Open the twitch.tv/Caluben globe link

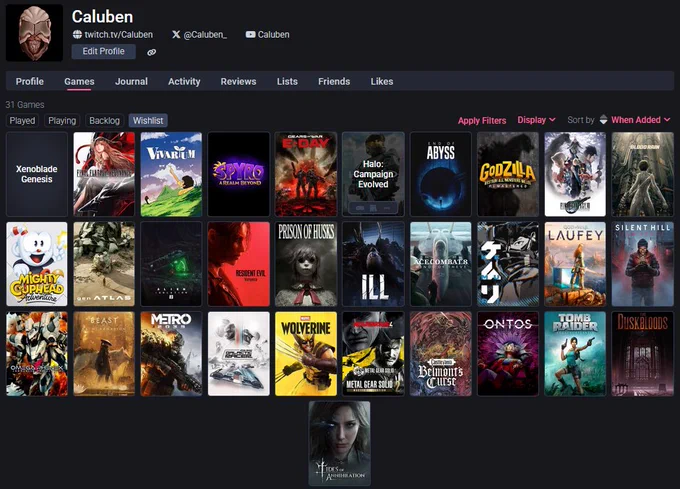coord(113,35)
